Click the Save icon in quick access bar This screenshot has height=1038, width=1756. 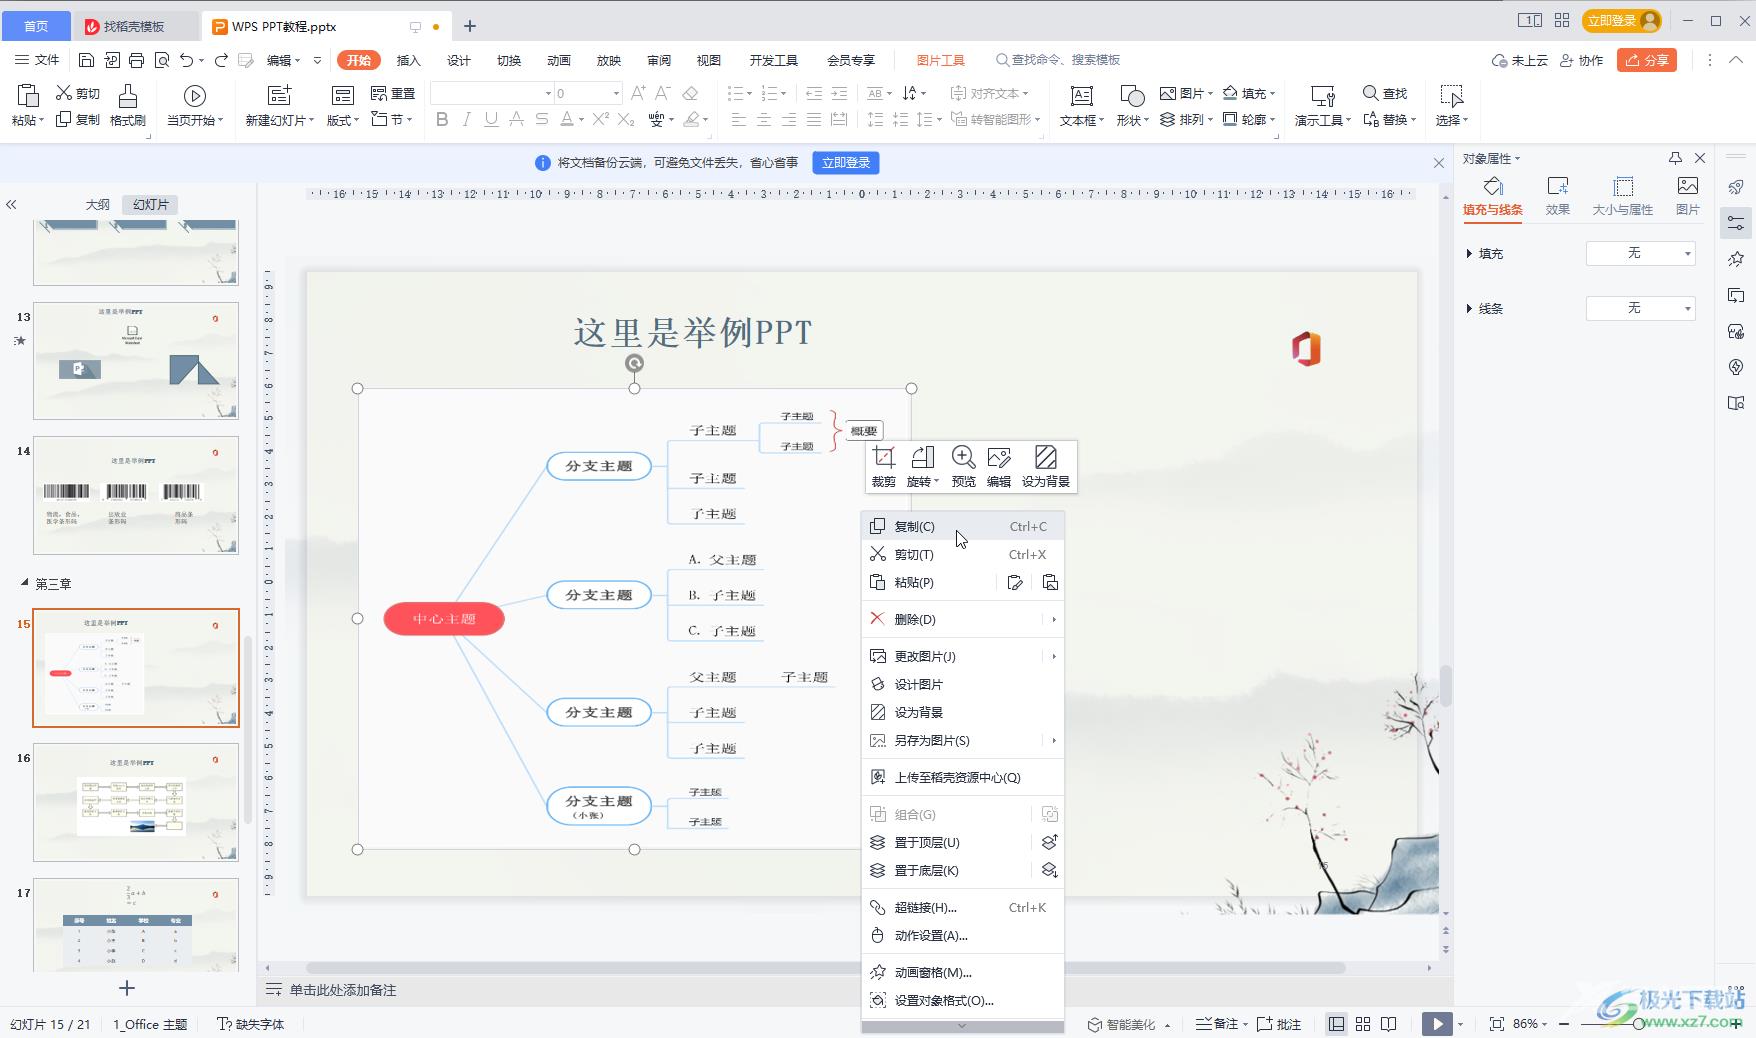pos(86,60)
